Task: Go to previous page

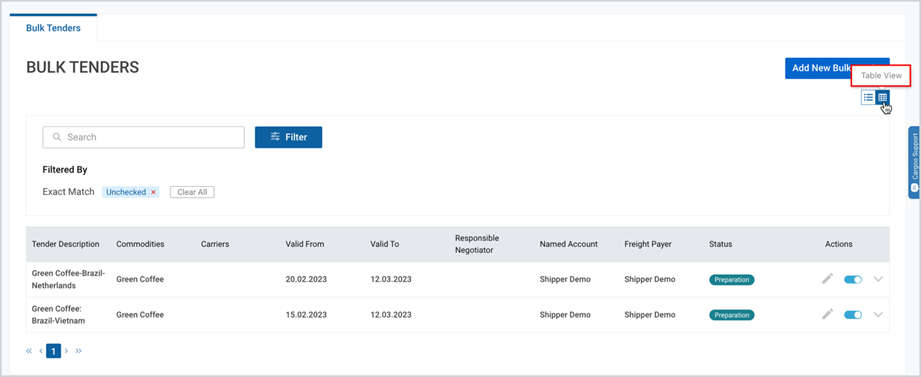Action: pyautogui.click(x=41, y=351)
